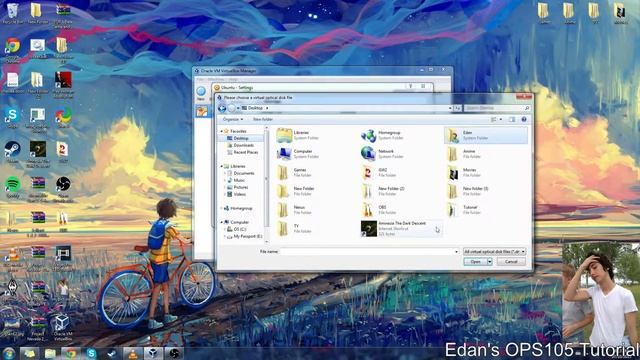Click the arrow beside the Open button
Viewport: 640px width, 360px height.
[x=490, y=262]
